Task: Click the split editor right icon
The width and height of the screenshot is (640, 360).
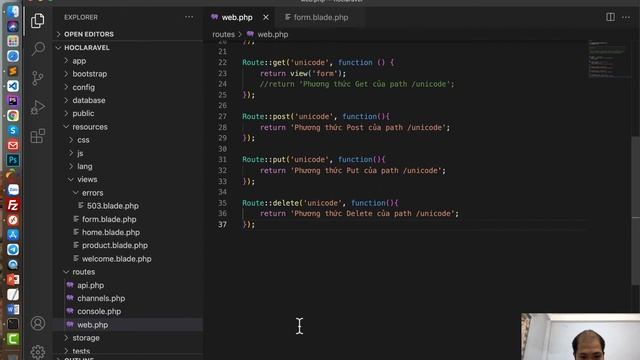Action: (x=610, y=17)
